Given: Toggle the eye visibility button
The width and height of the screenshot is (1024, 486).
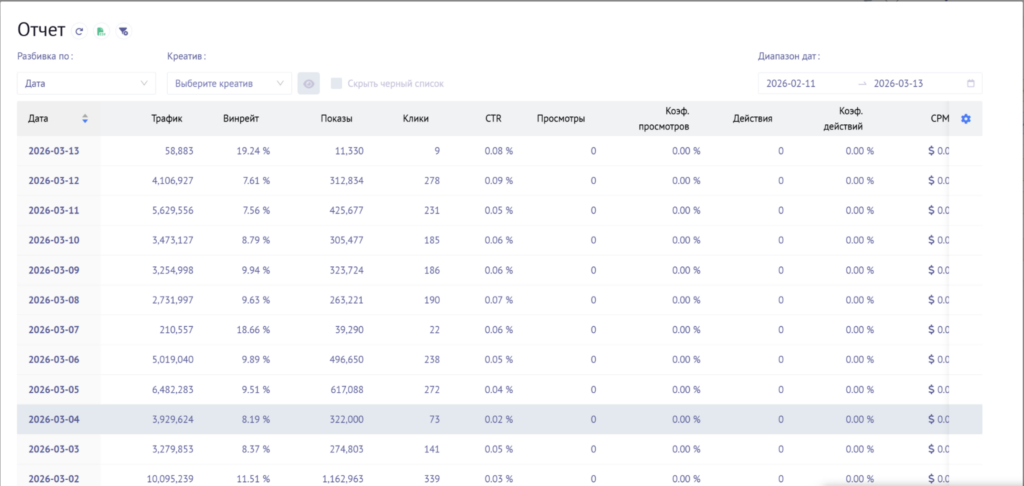Looking at the screenshot, I should pyautogui.click(x=309, y=83).
